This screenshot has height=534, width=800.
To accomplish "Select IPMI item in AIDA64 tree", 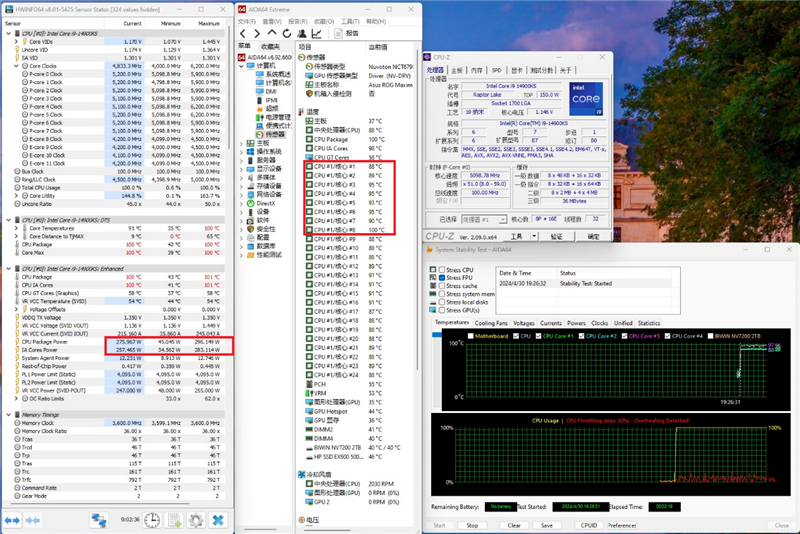I will coord(267,100).
